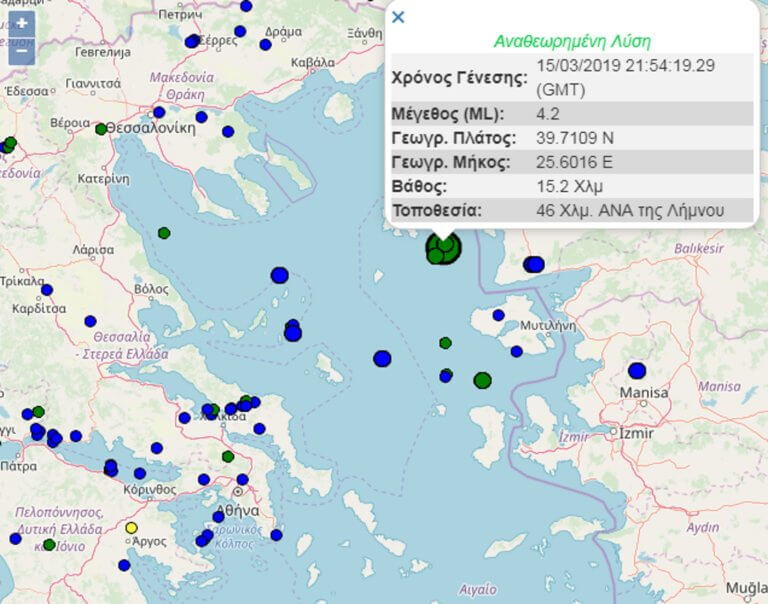Click the Κόρινθος city label
The image size is (768, 604).
(x=149, y=489)
